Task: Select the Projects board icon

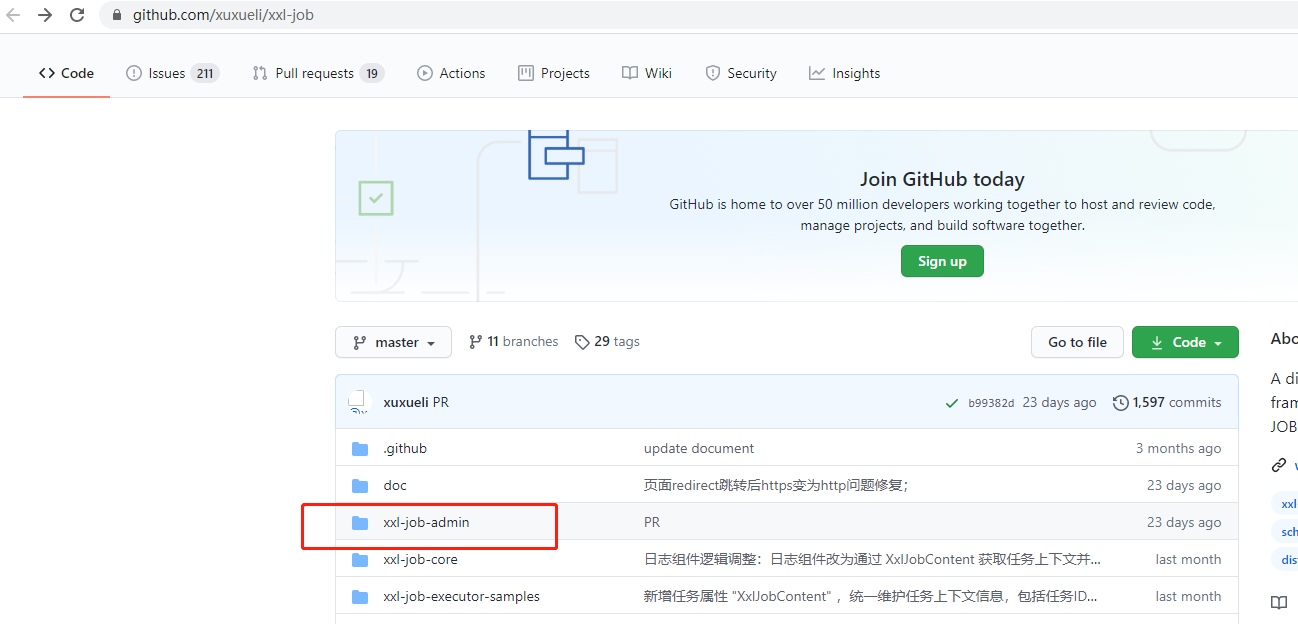Action: tap(524, 72)
